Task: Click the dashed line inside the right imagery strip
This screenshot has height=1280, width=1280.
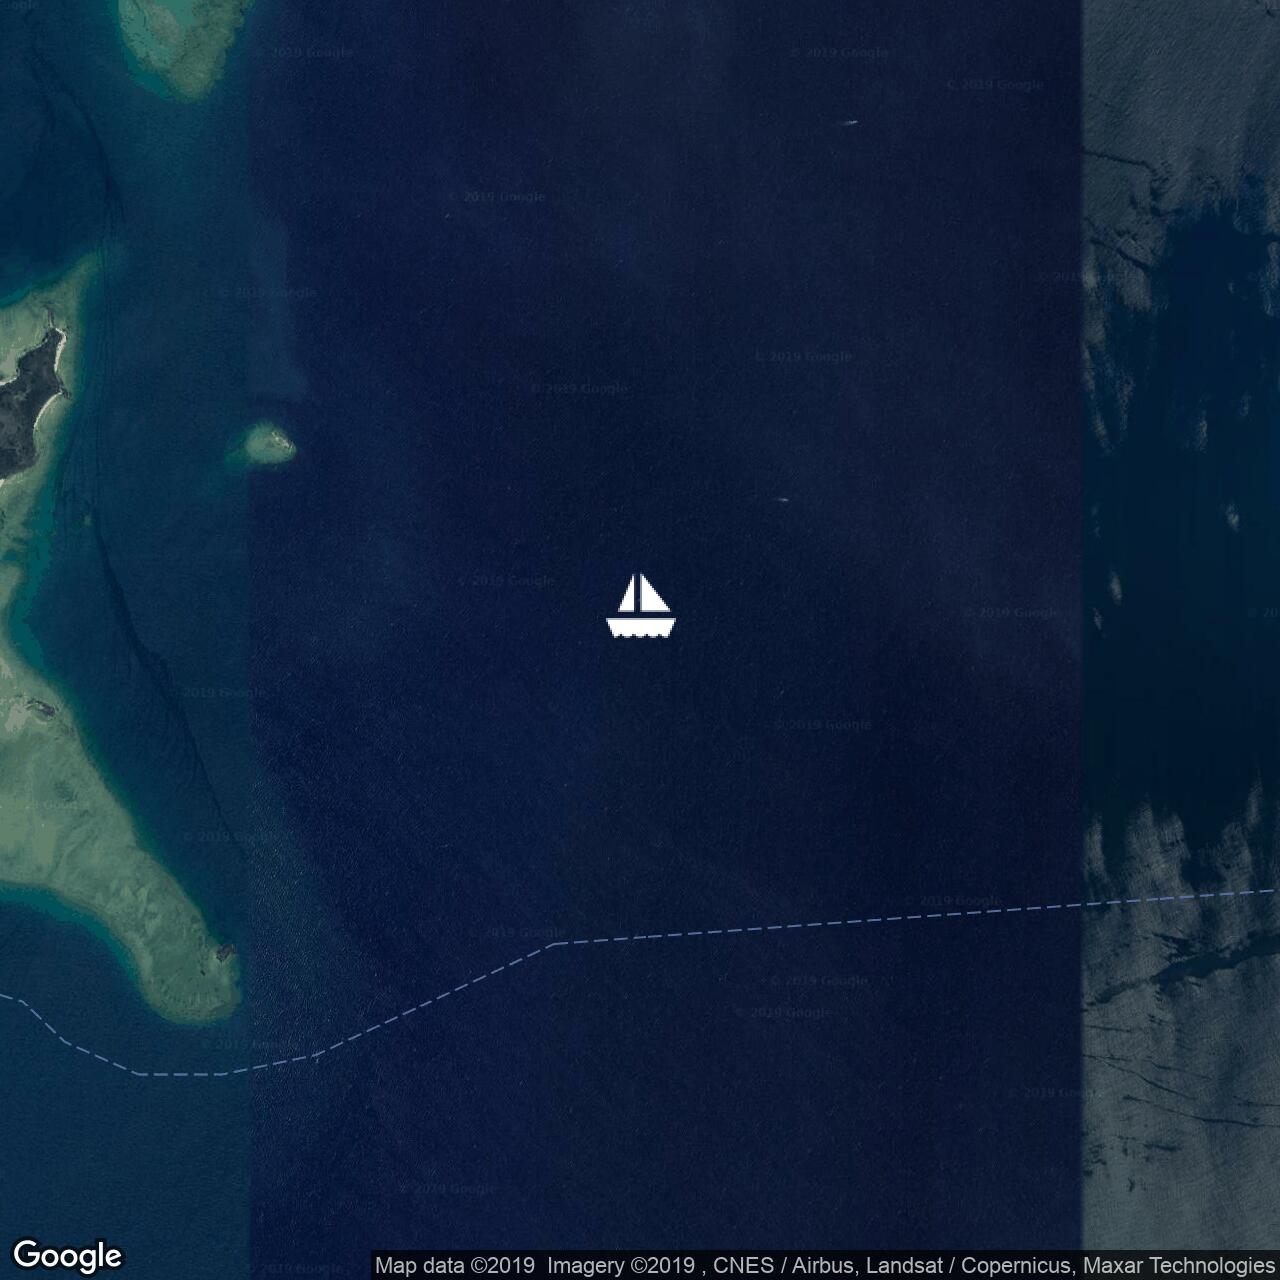Action: [1180, 897]
